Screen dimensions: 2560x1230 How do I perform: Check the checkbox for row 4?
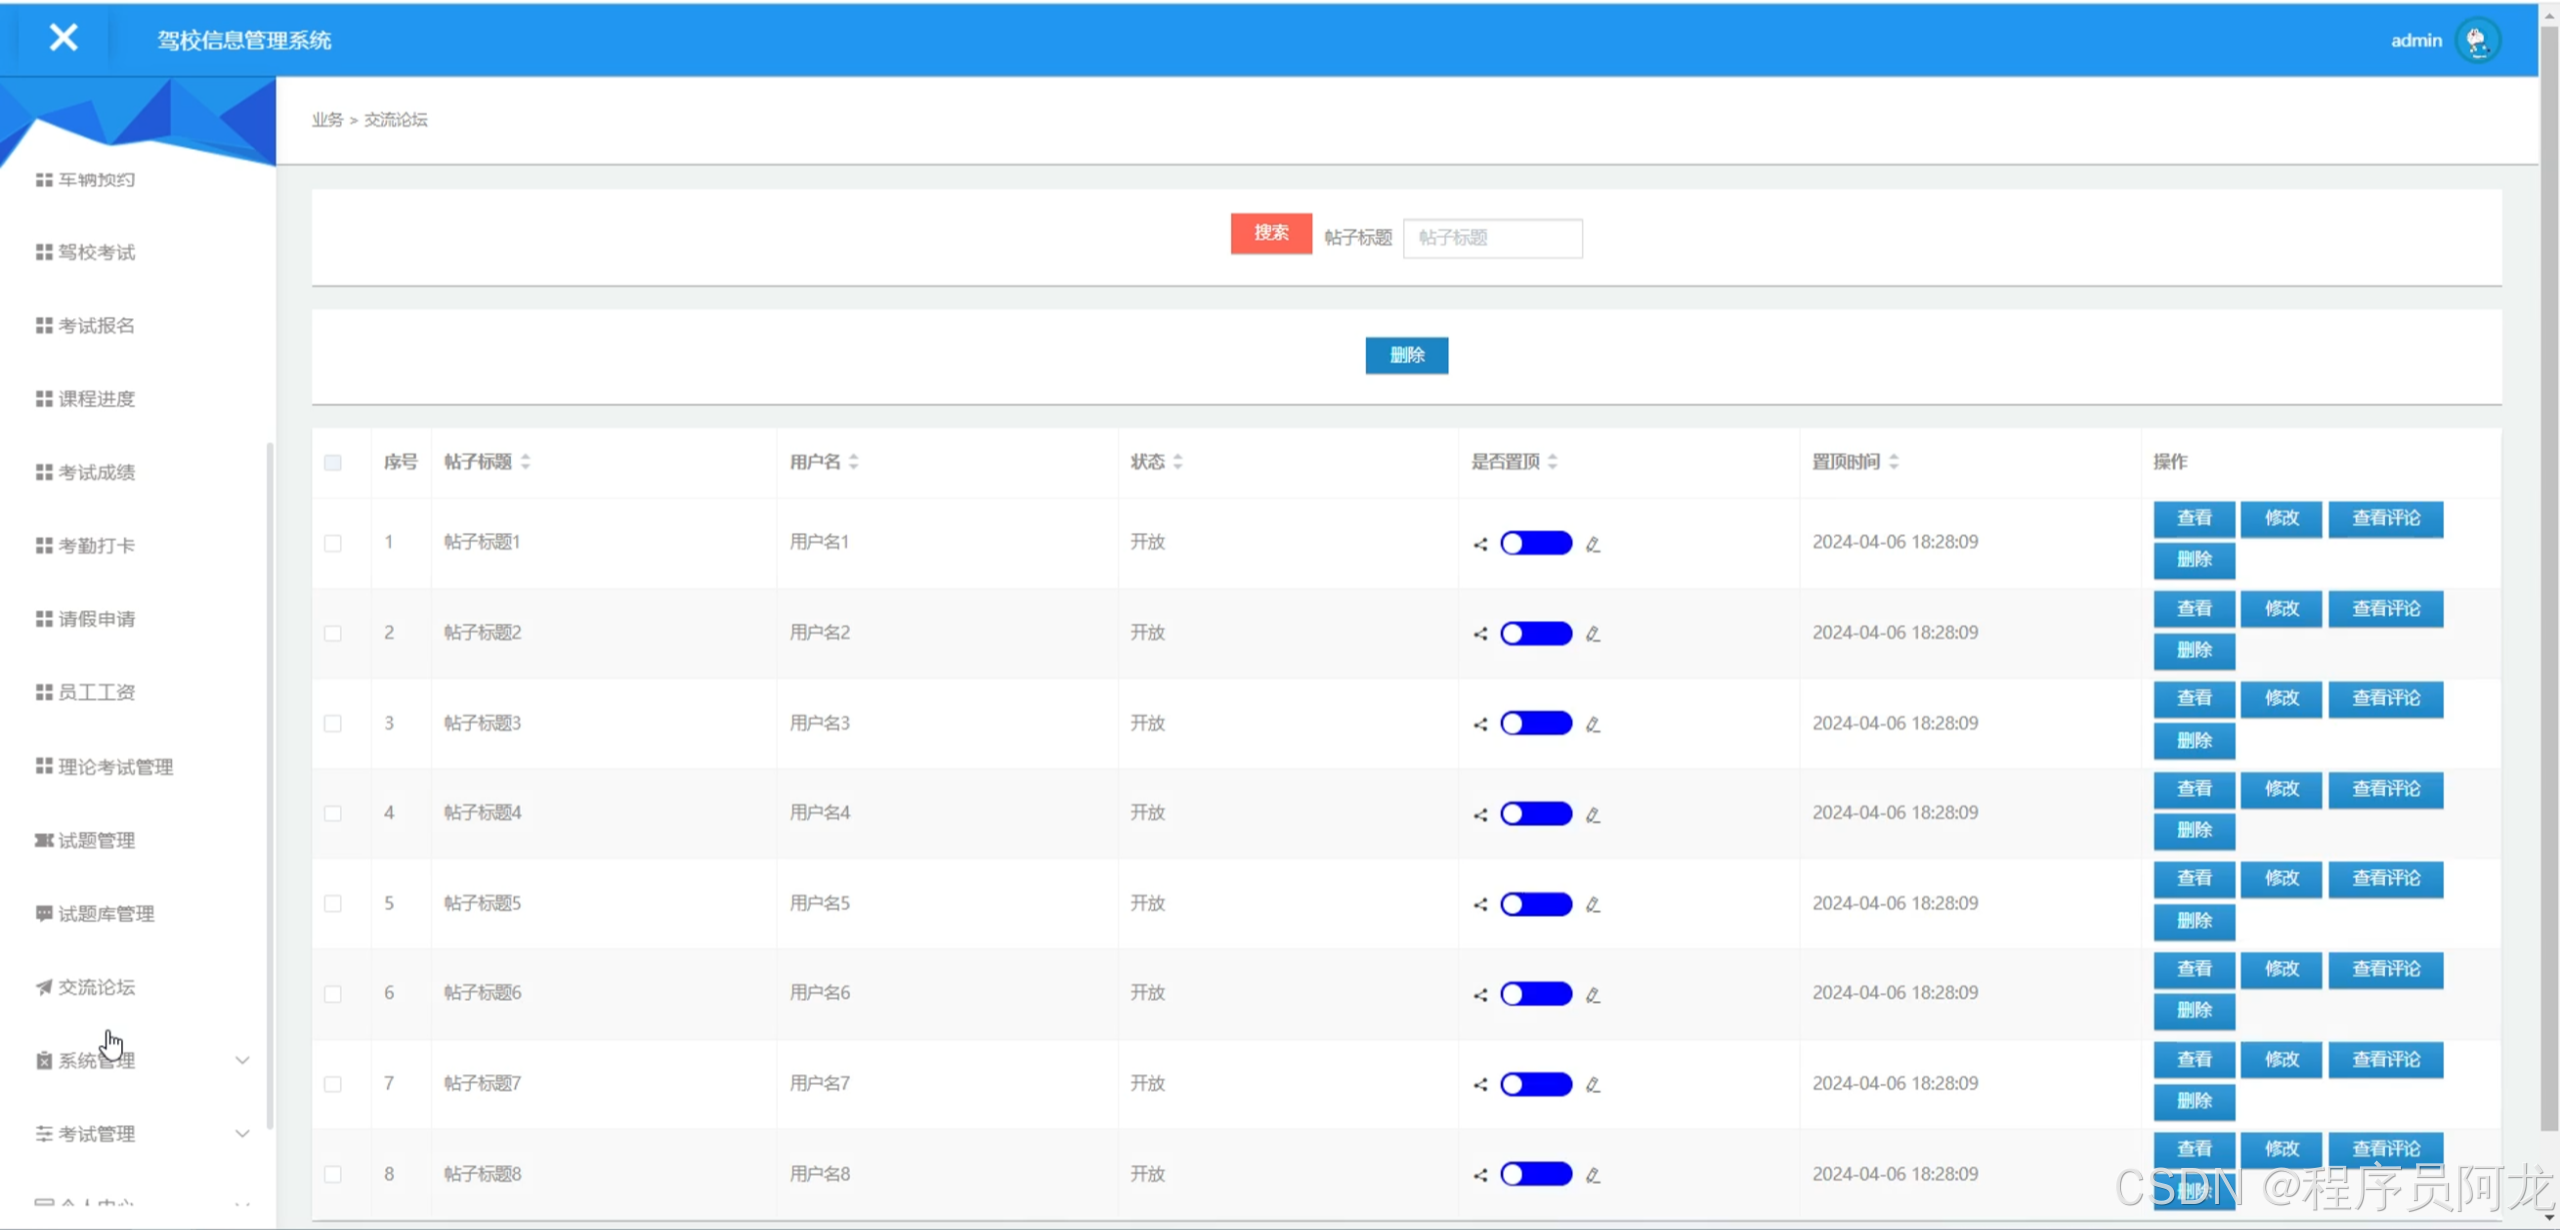(x=333, y=814)
